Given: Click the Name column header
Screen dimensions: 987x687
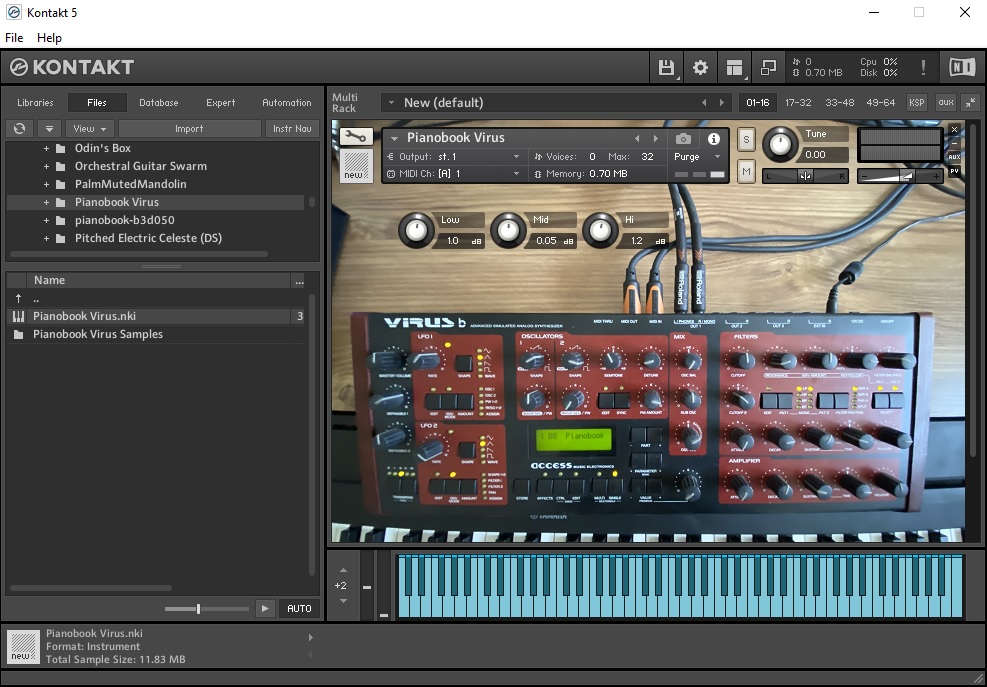Looking at the screenshot, I should point(160,280).
